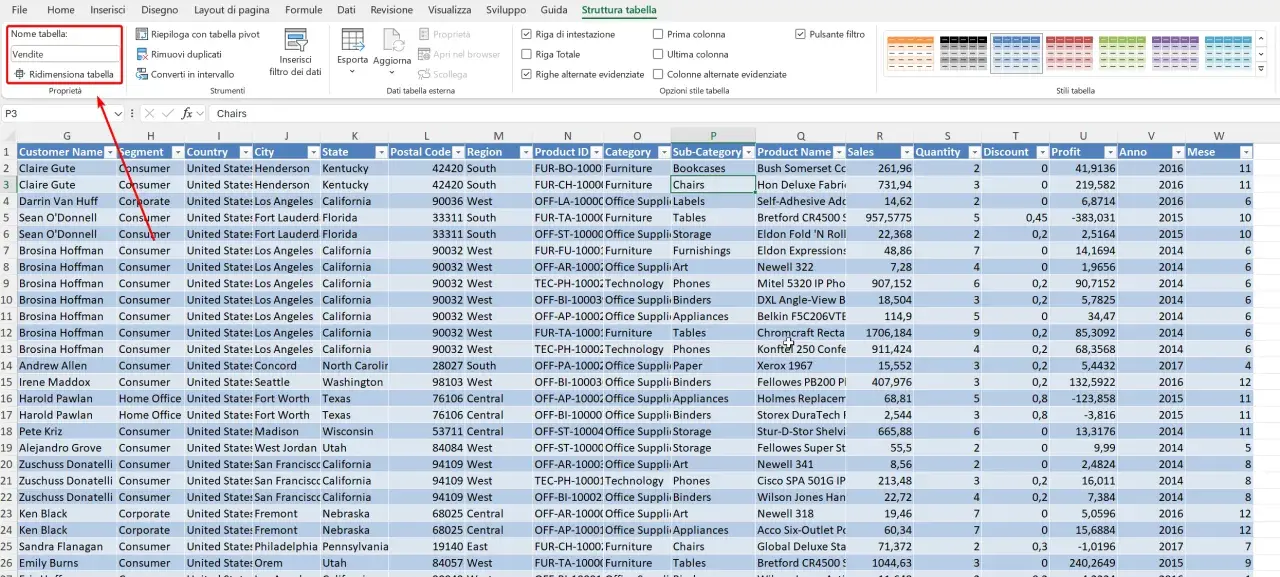Viewport: 1280px width, 577px height.
Task: Apply the purple table style swatch
Action: [x=1175, y=54]
